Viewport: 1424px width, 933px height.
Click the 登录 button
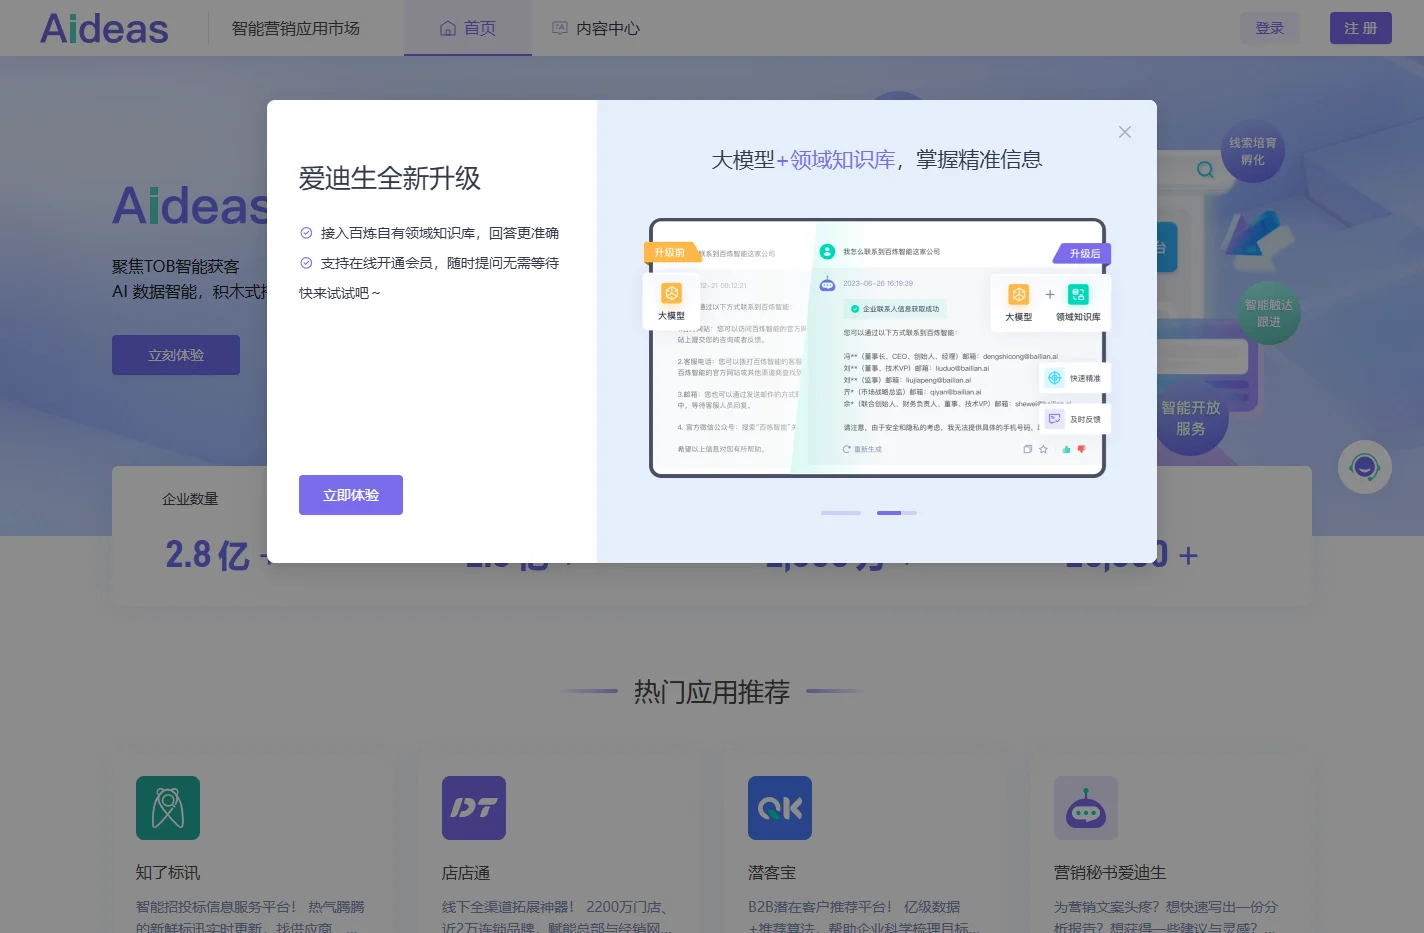pos(1270,28)
